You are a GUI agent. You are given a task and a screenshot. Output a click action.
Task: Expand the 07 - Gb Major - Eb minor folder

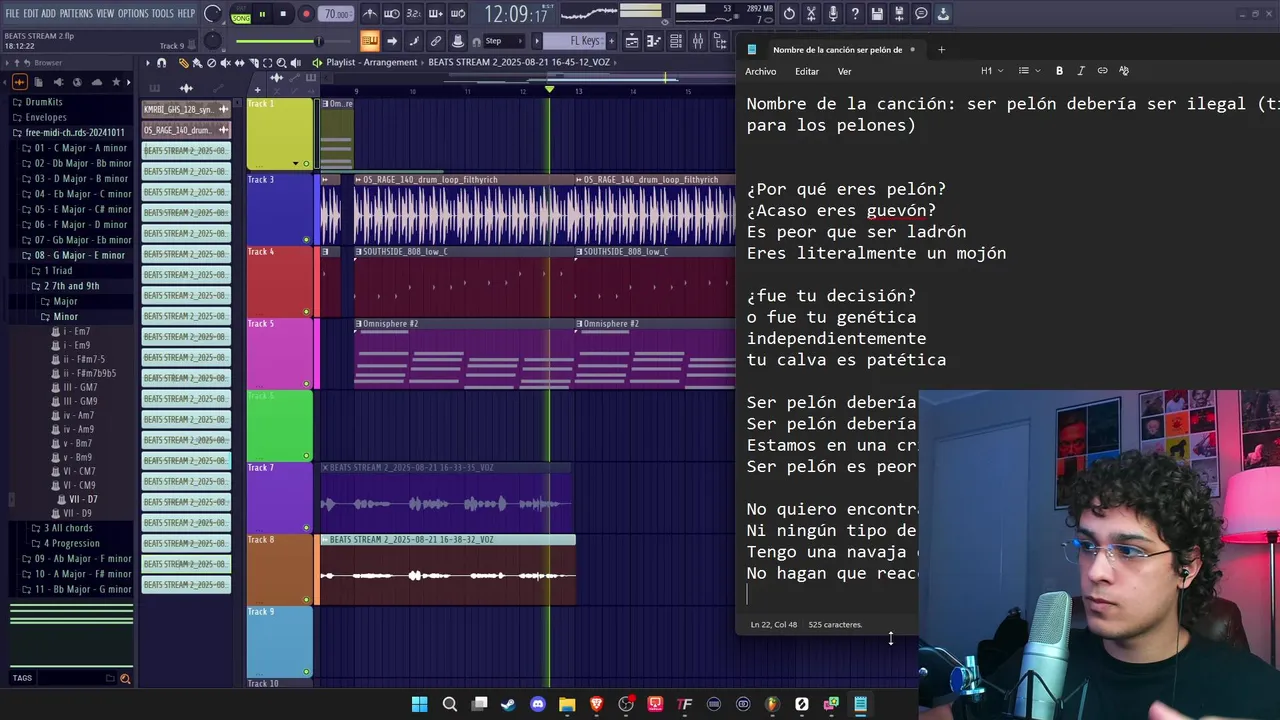[82, 240]
